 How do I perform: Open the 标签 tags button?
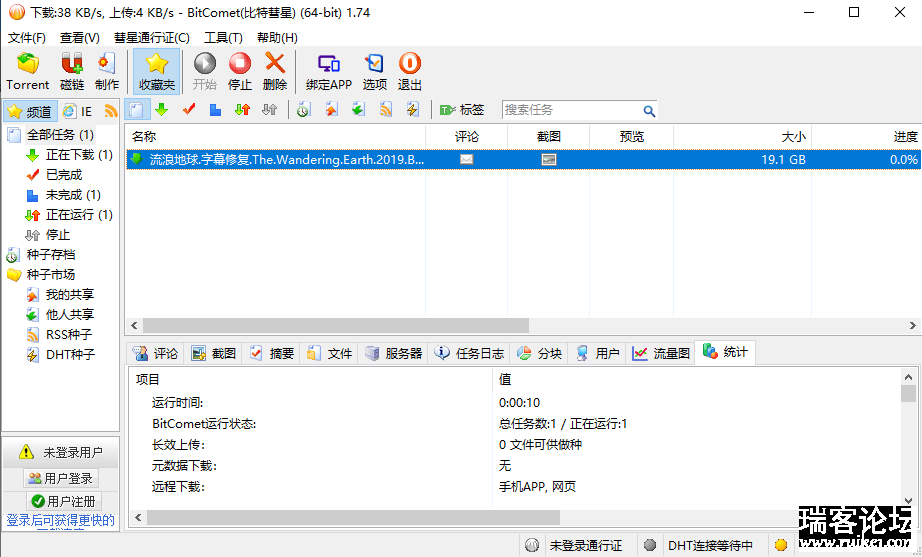[x=462, y=110]
